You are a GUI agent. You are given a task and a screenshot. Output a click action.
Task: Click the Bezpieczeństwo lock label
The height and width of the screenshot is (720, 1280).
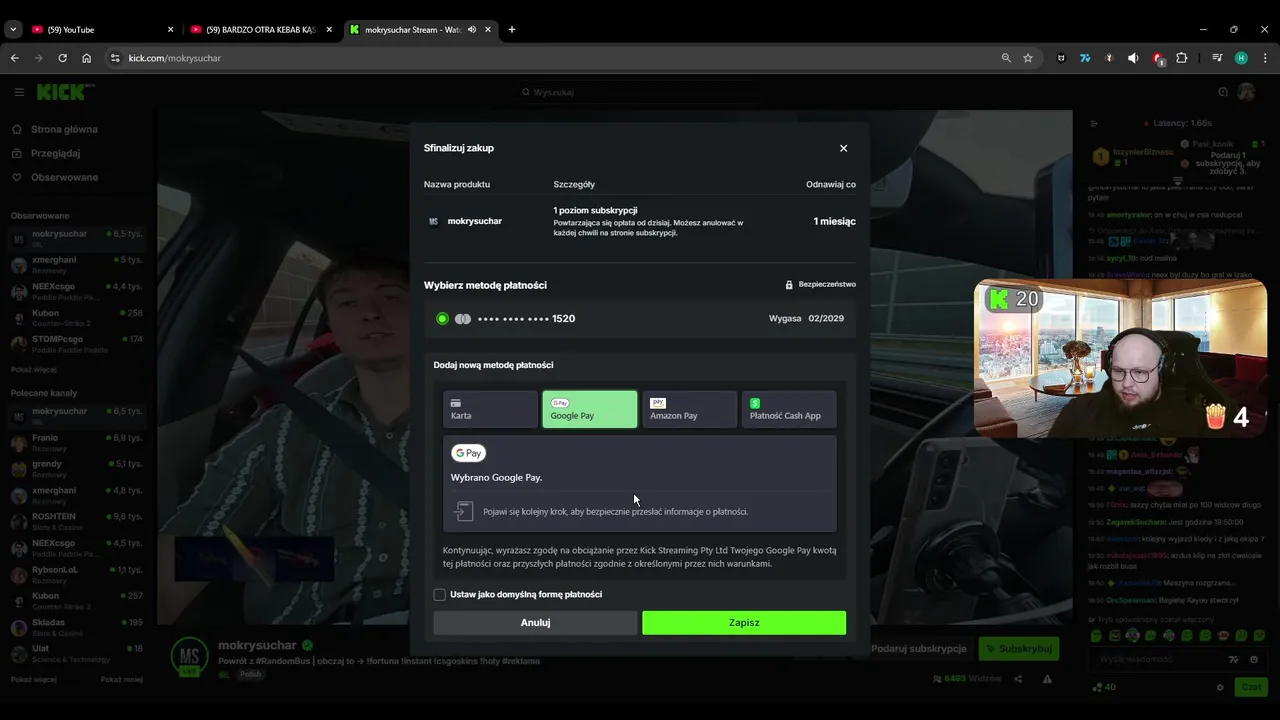coord(820,284)
